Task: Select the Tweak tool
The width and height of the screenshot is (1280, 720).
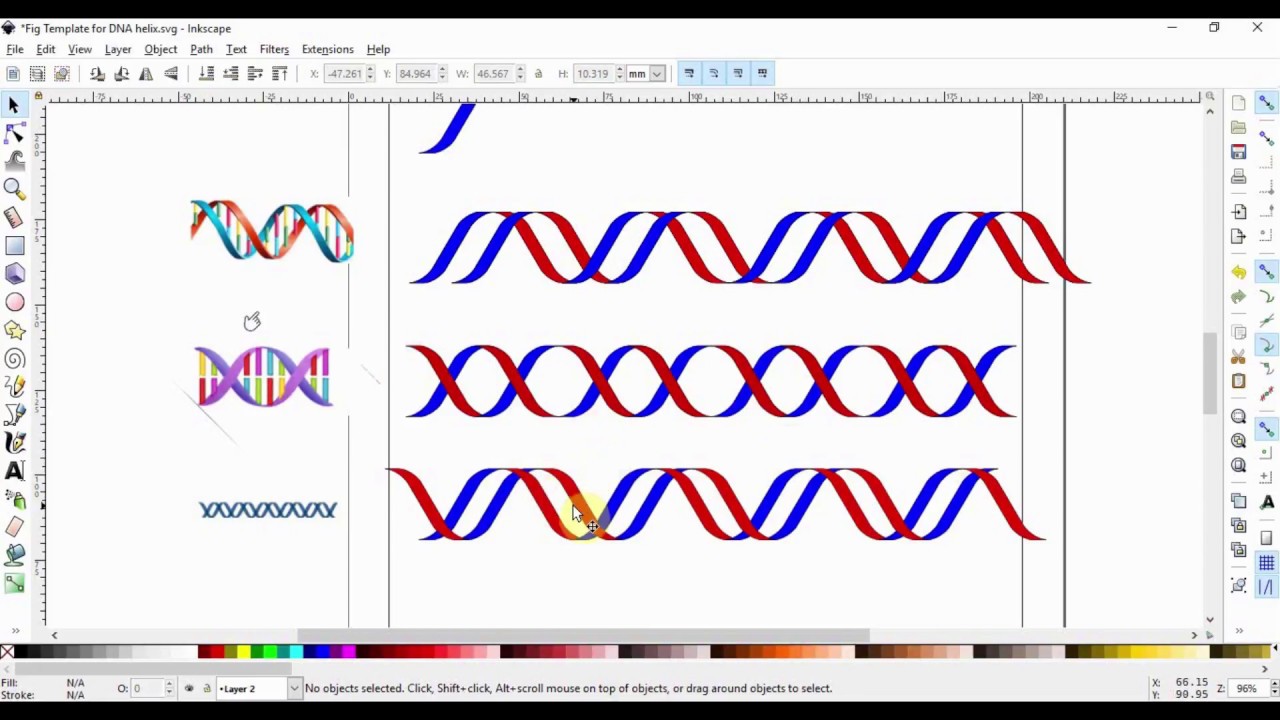Action: coord(14,160)
